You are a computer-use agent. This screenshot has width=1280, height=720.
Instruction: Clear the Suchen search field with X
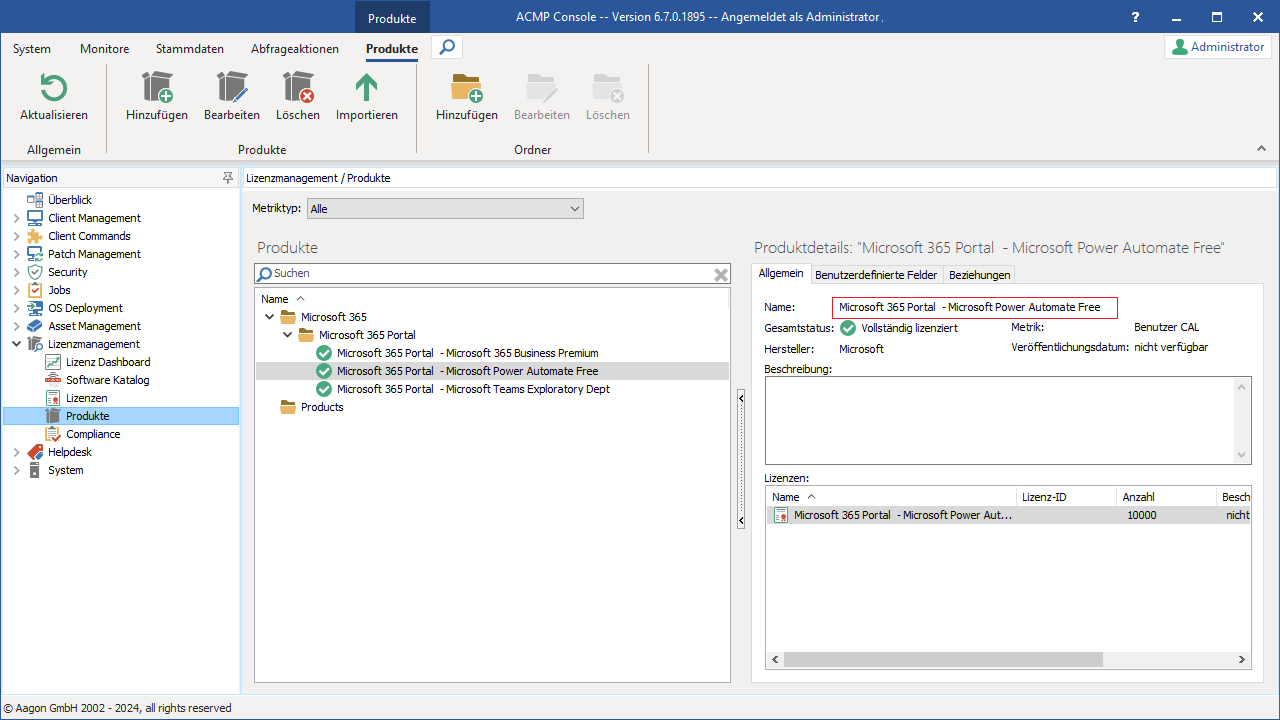pyautogui.click(x=720, y=274)
